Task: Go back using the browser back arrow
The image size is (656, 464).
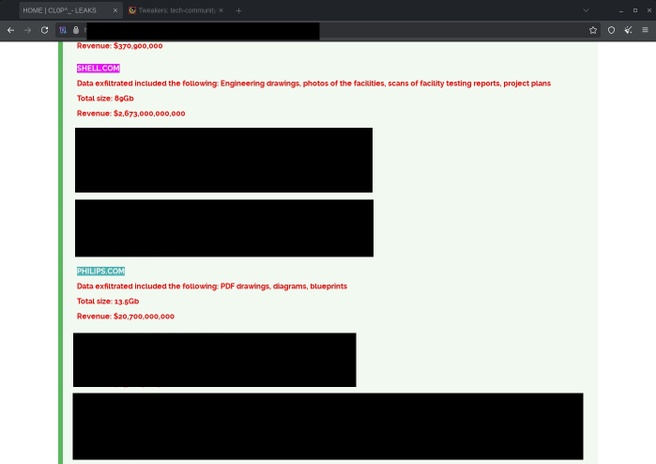Action: [x=10, y=30]
